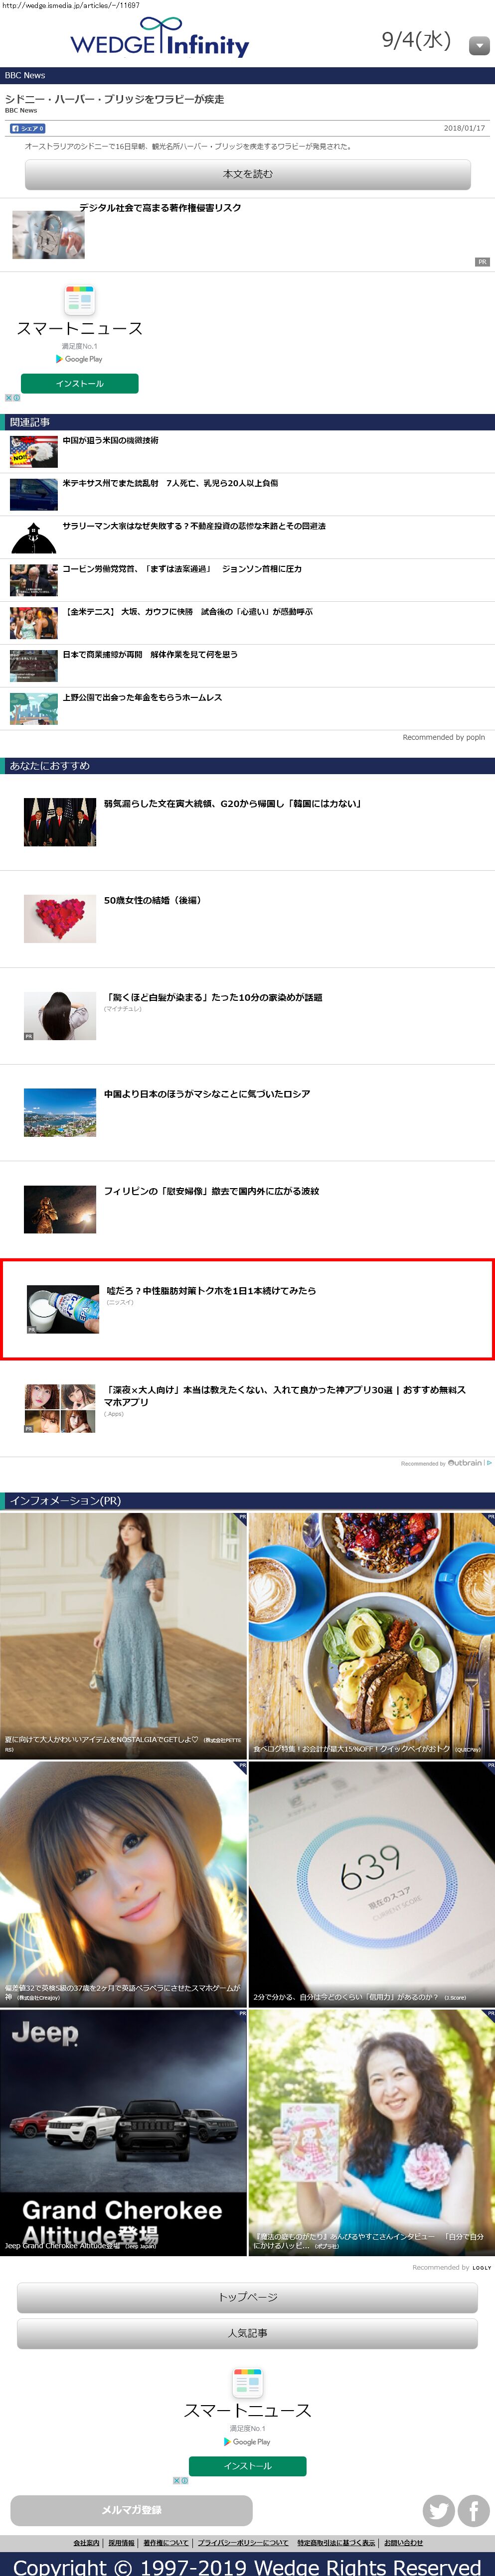Open 中国が狙う米国の機微技術 article

pos(110,440)
